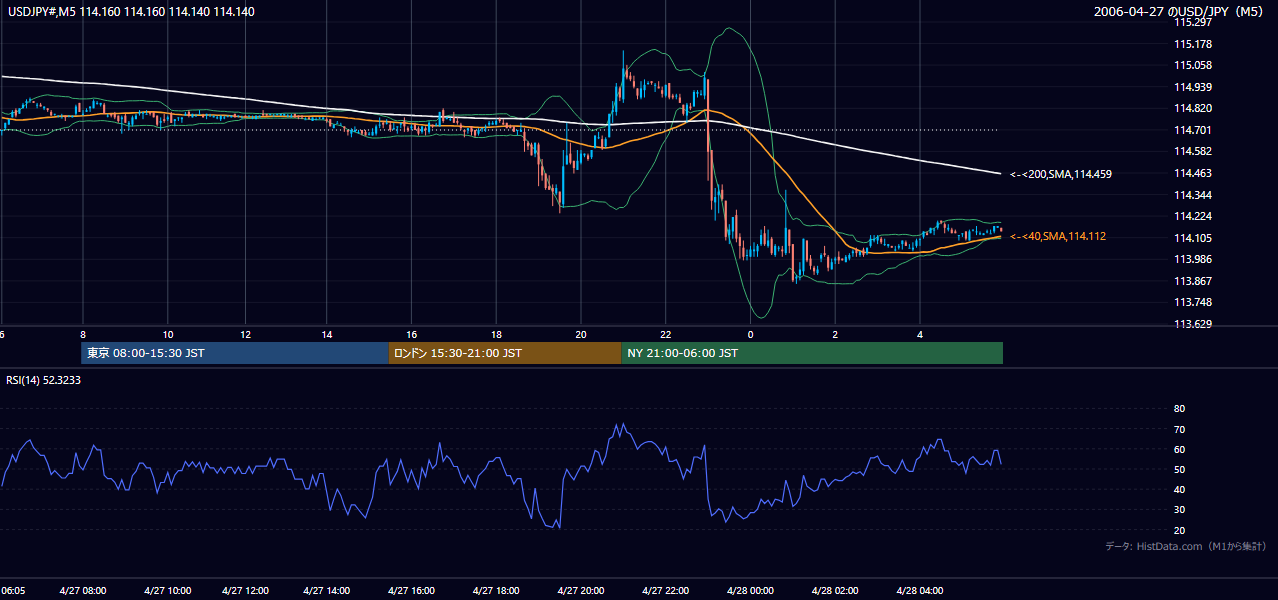Click price axis label 114.463

[x=1192, y=173]
